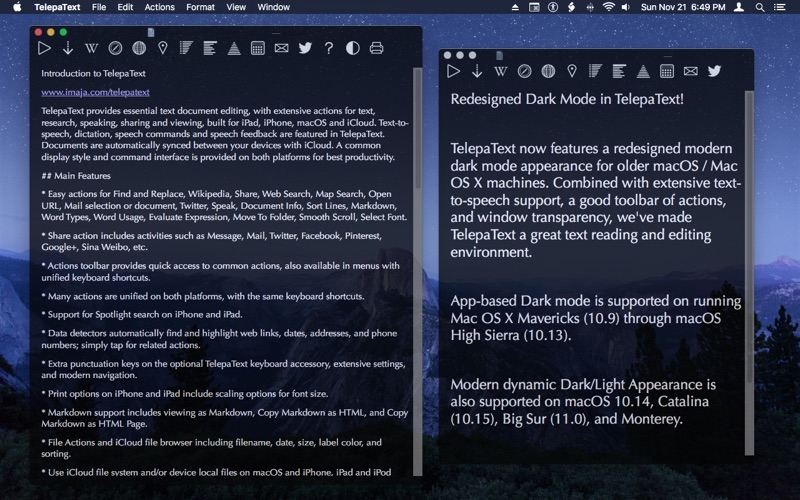Click the 'Support for Spotlight search' bullet line

(142, 314)
